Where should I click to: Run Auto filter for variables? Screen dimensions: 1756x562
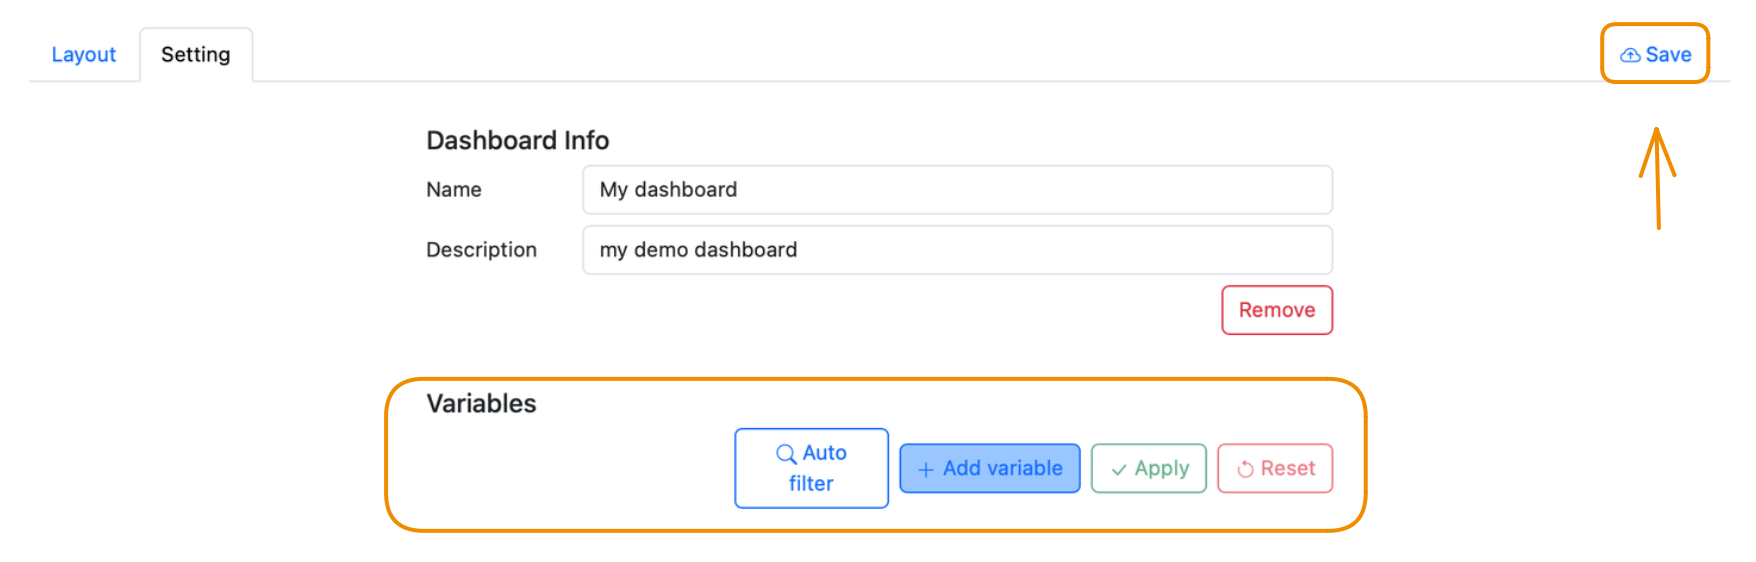(811, 468)
